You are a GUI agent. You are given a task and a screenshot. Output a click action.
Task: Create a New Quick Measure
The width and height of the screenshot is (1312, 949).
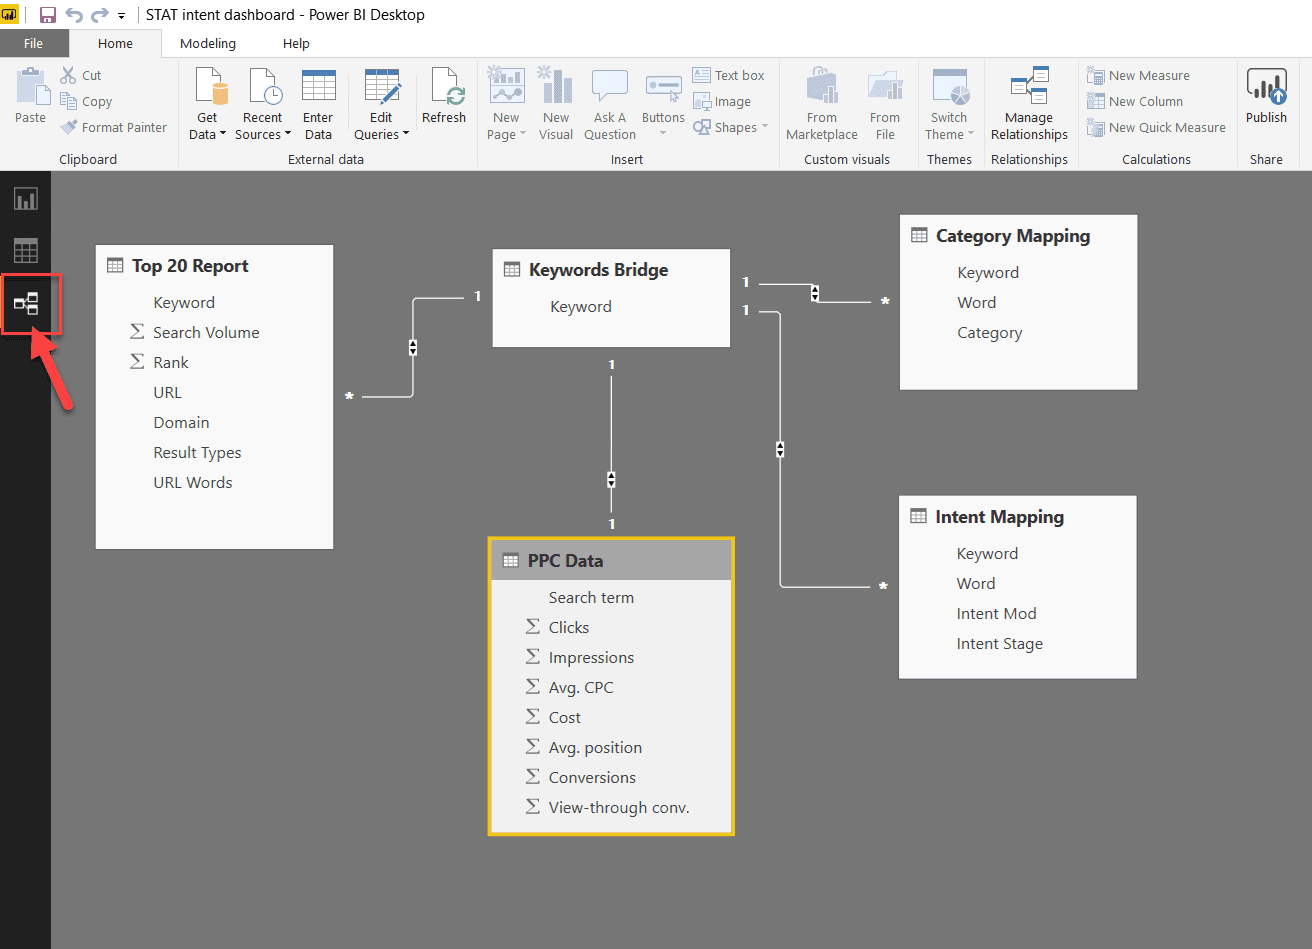1156,127
